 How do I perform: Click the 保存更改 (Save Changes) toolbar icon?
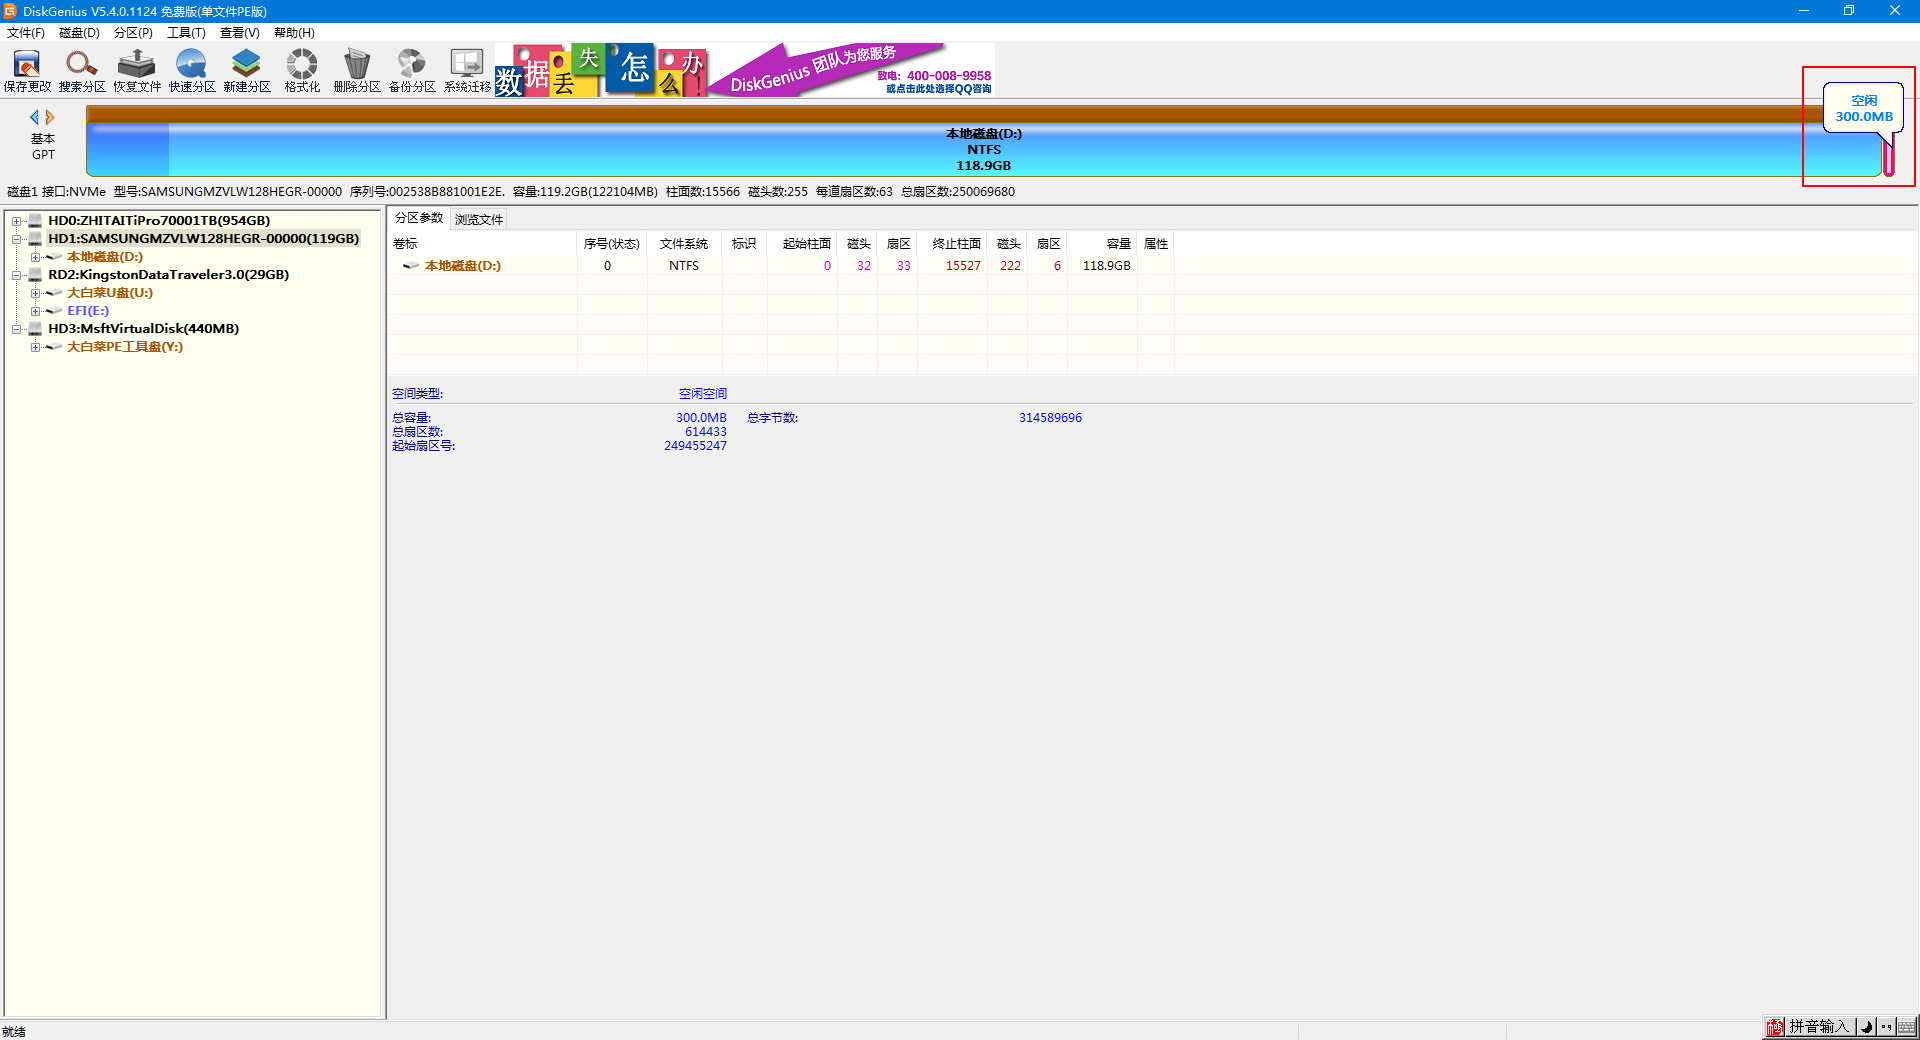coord(27,70)
